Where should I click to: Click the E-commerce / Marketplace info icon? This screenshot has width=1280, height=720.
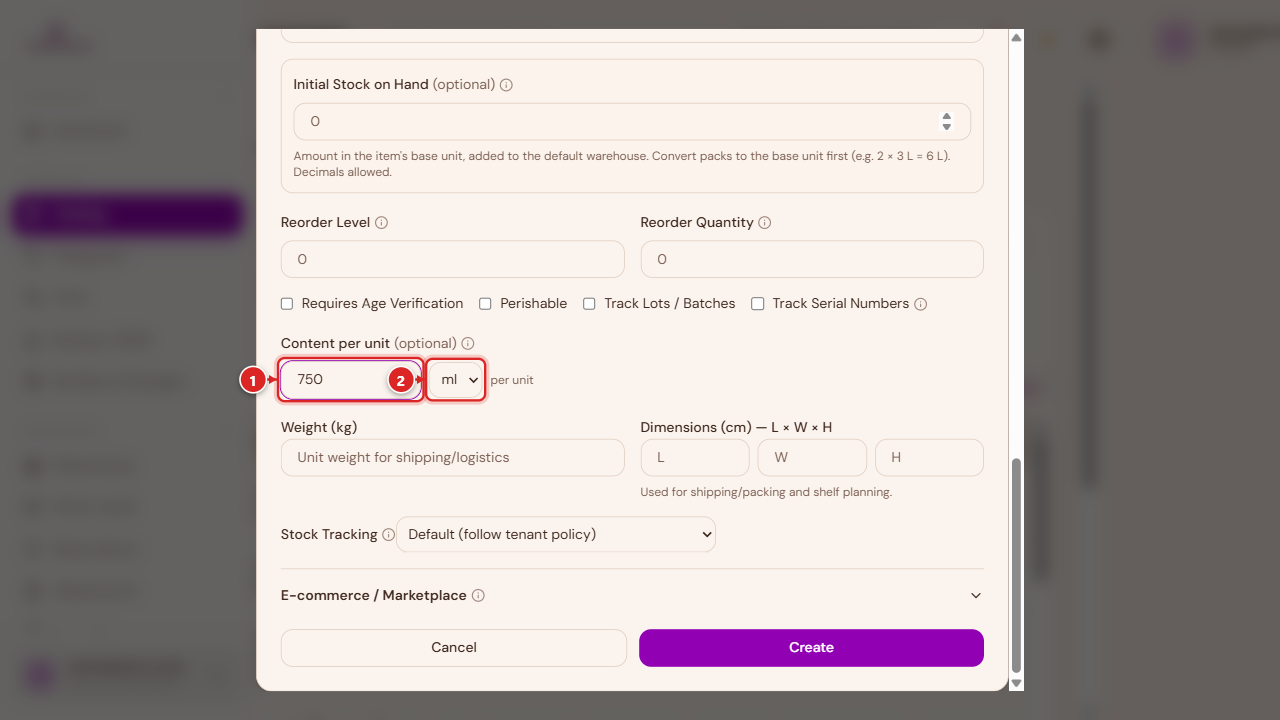click(x=478, y=596)
